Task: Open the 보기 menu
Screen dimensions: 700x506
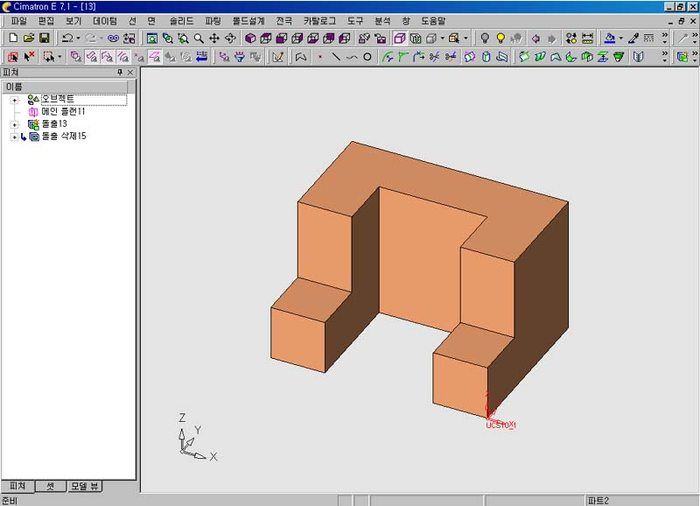Action: click(x=73, y=21)
